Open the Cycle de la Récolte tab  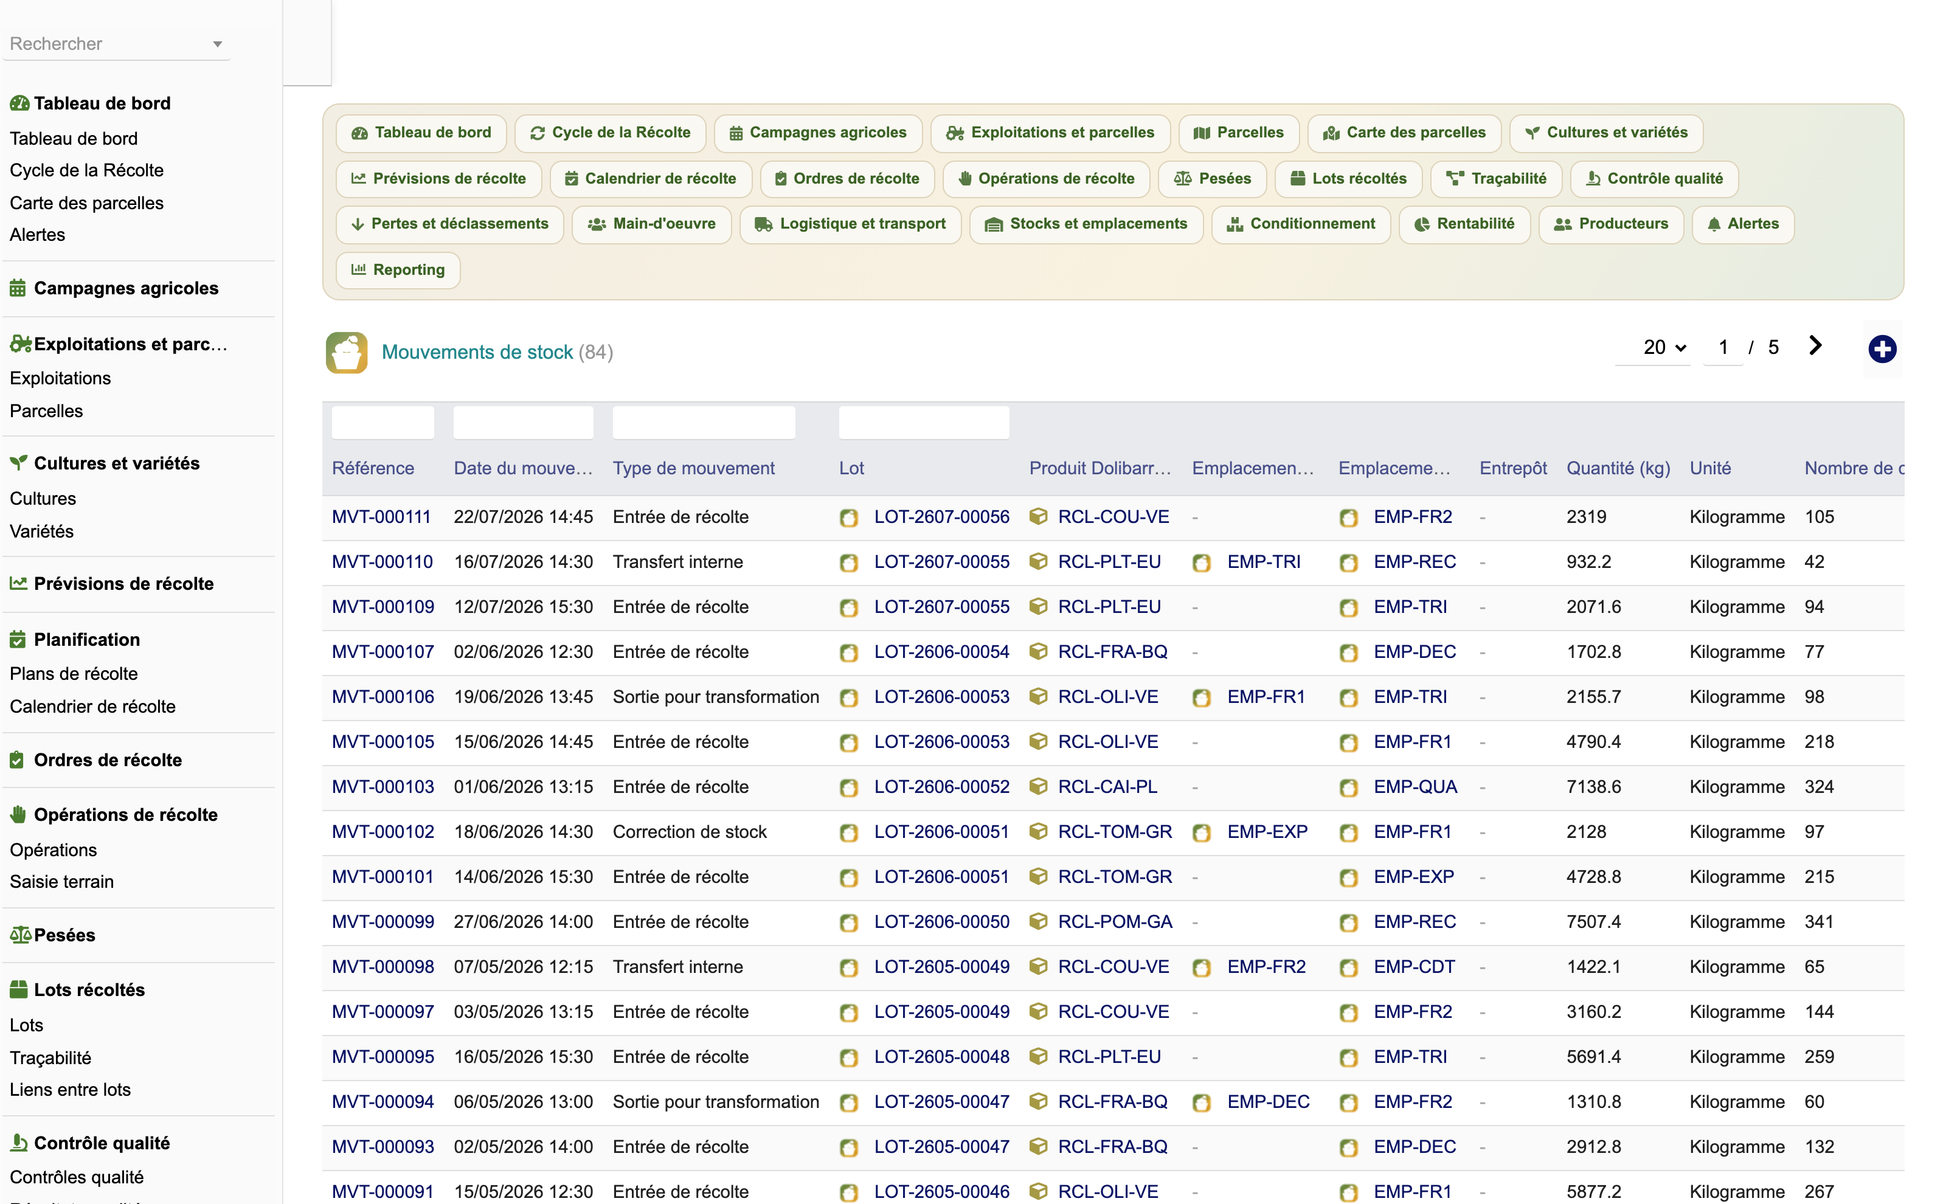coord(610,133)
